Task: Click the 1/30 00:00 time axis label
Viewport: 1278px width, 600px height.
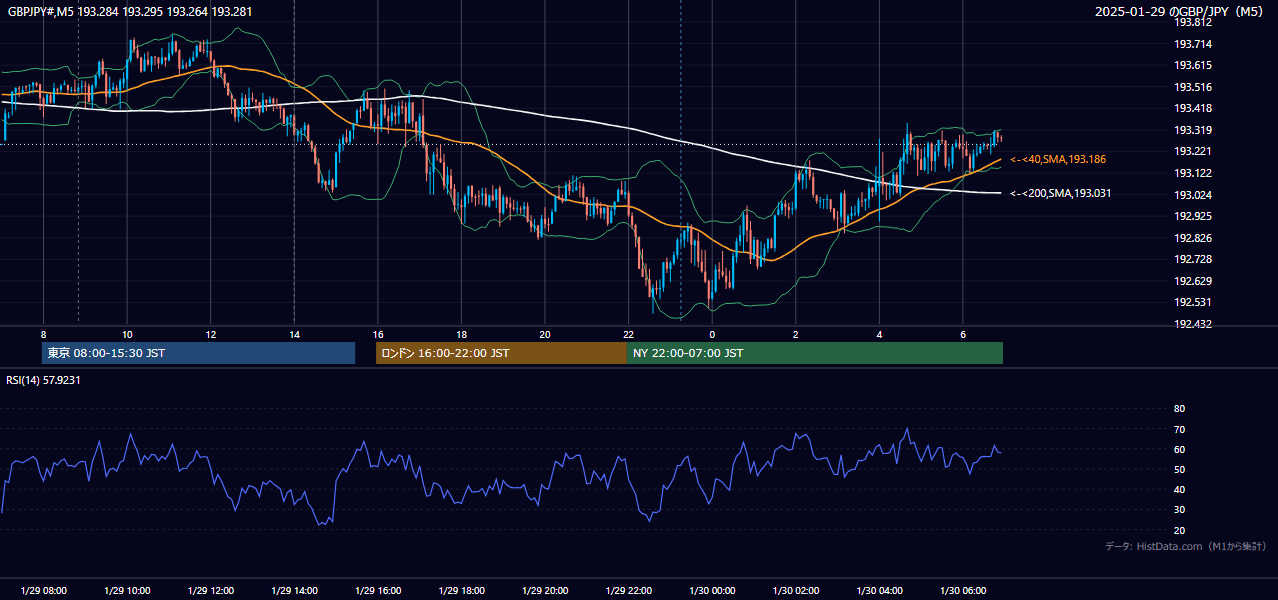Action: 712,591
